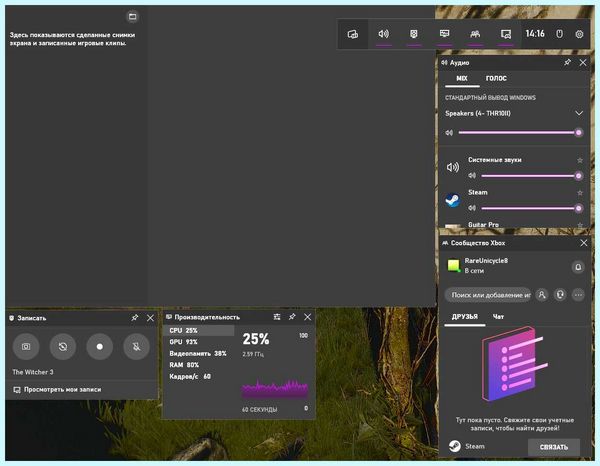Close the Сообщество Xbox widget
The image size is (600, 466).
click(x=584, y=243)
